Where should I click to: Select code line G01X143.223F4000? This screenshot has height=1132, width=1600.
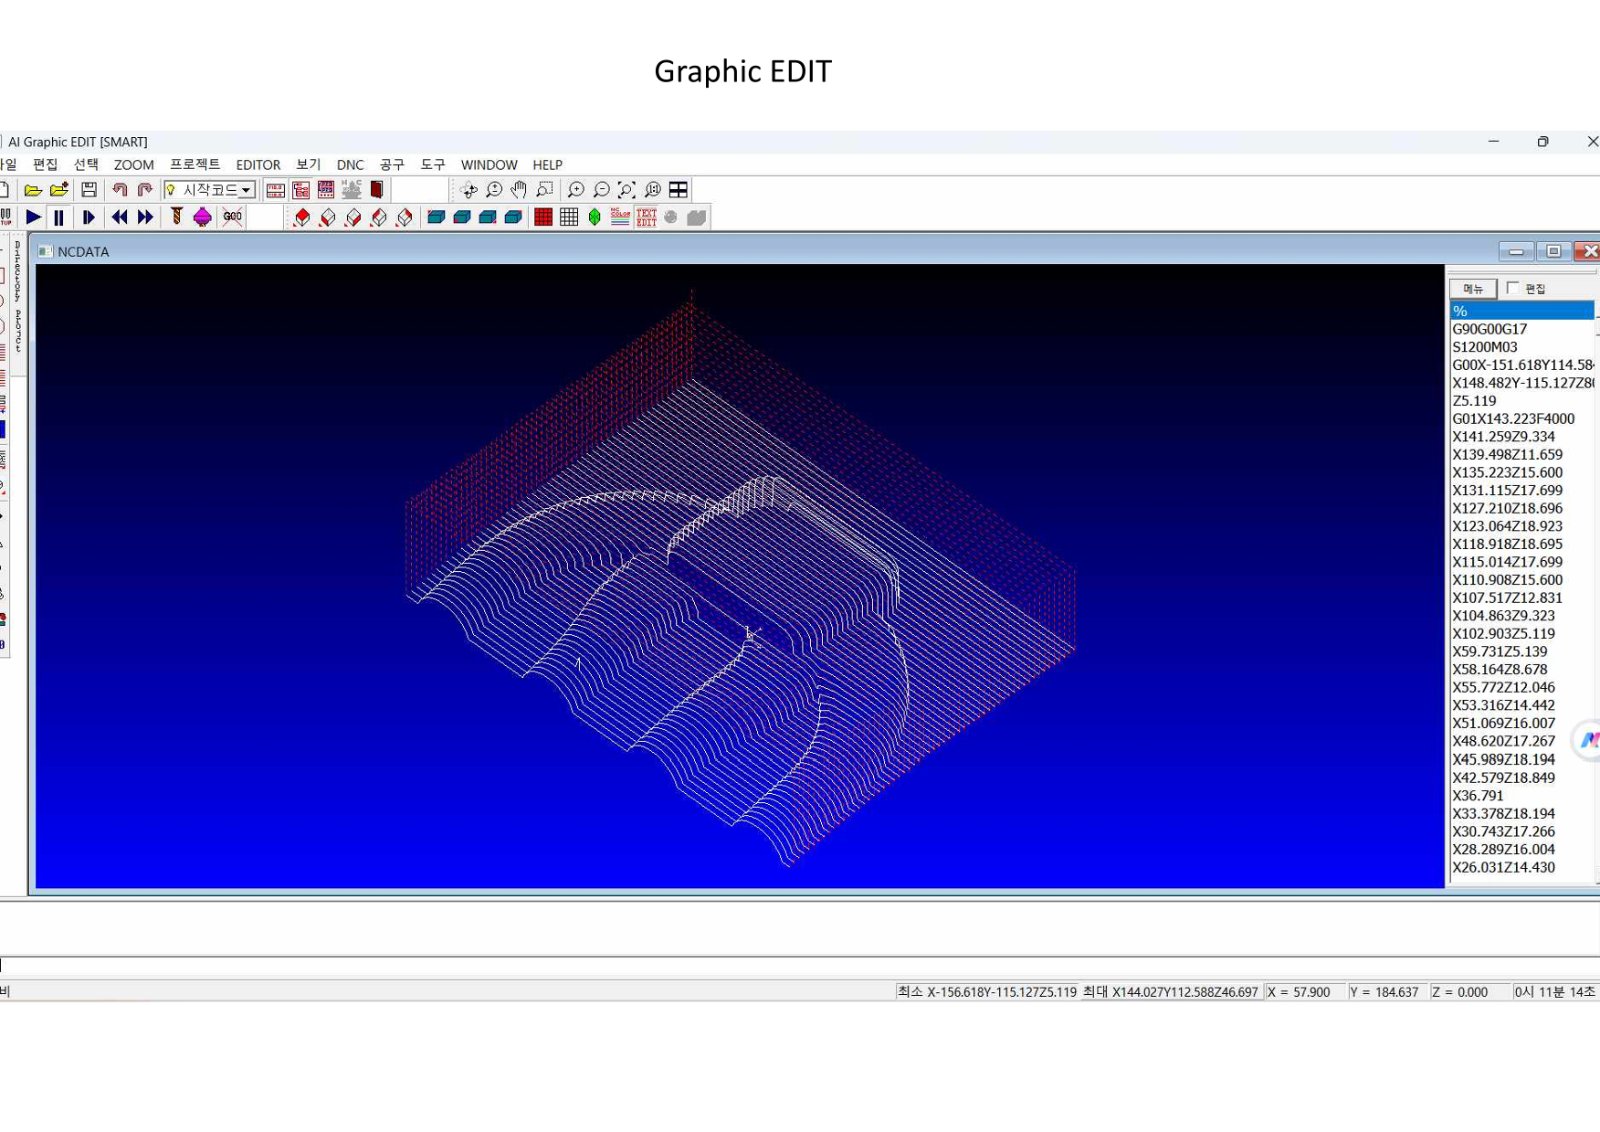click(x=1522, y=419)
